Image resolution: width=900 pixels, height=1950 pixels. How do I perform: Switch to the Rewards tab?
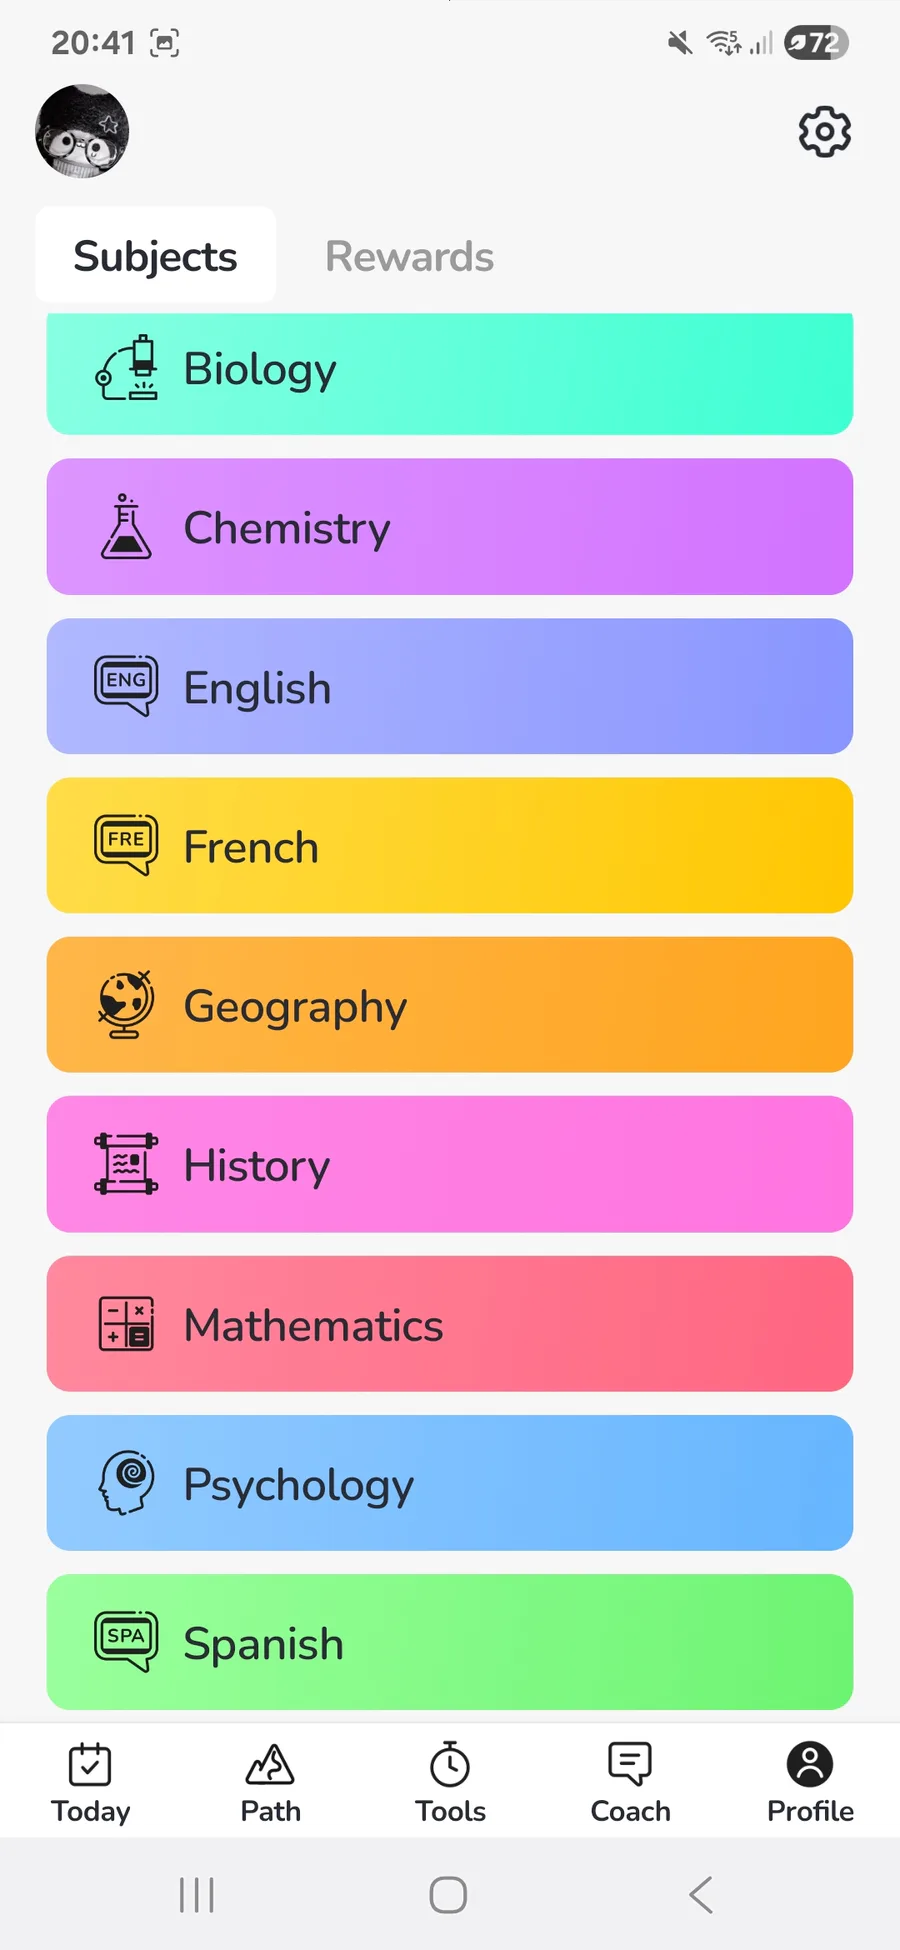pos(409,256)
